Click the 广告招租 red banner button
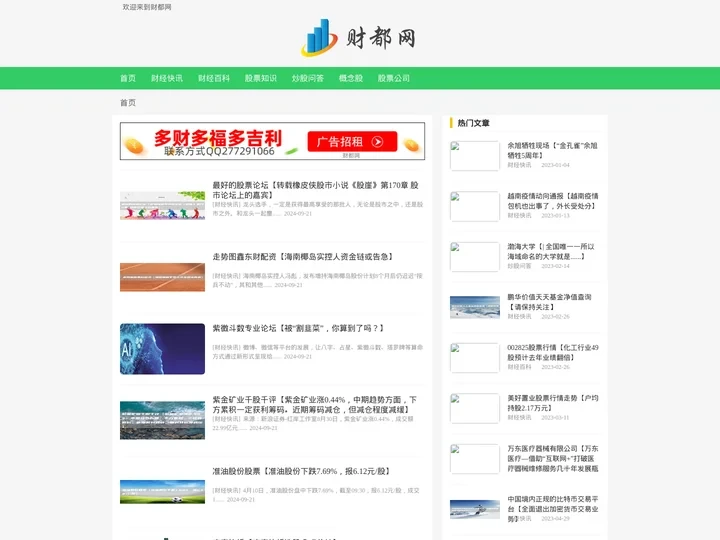The image size is (720, 540). [x=352, y=141]
